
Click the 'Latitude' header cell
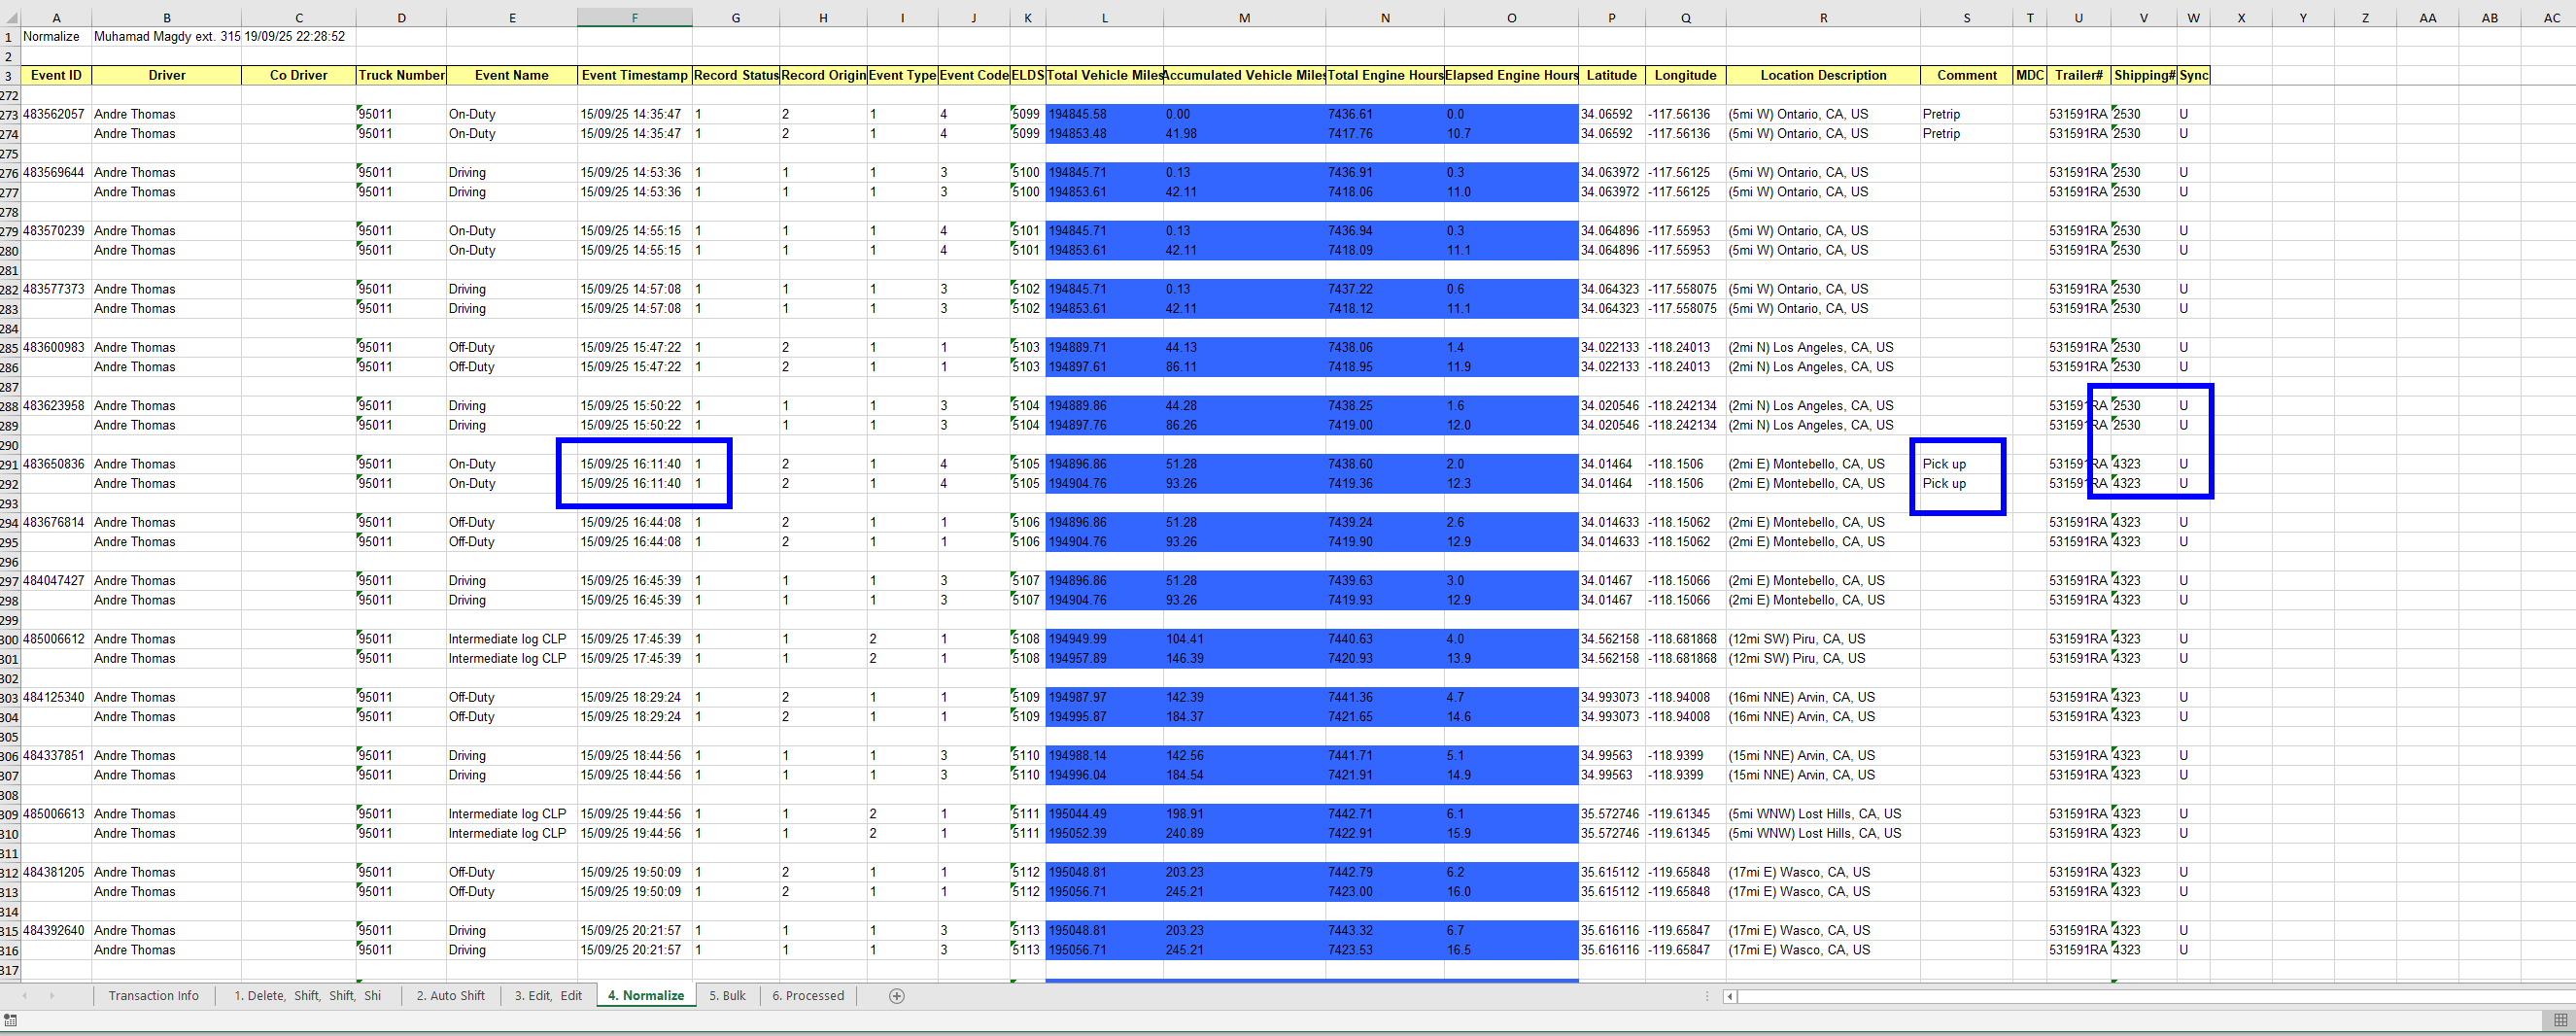[1612, 75]
